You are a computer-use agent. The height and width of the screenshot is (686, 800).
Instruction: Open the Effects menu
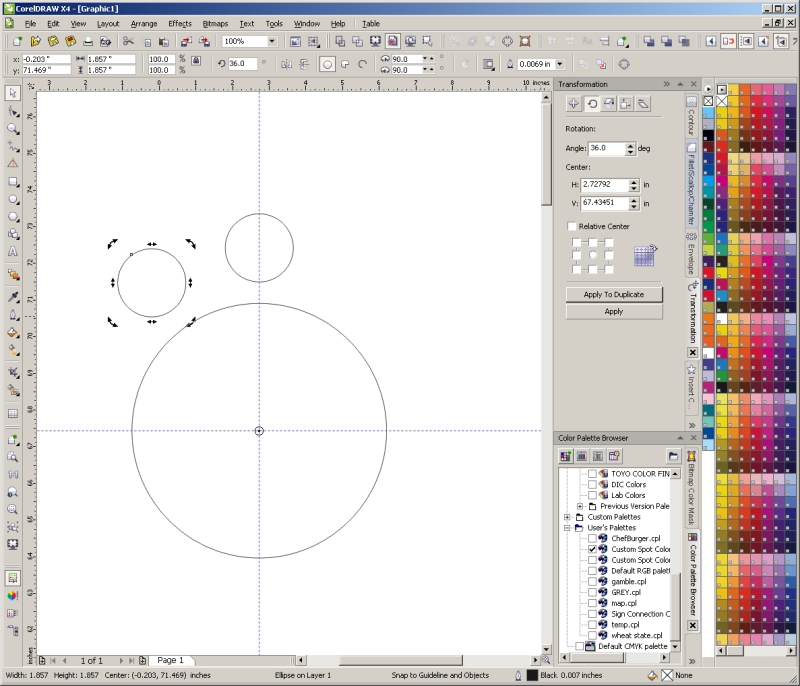180,23
